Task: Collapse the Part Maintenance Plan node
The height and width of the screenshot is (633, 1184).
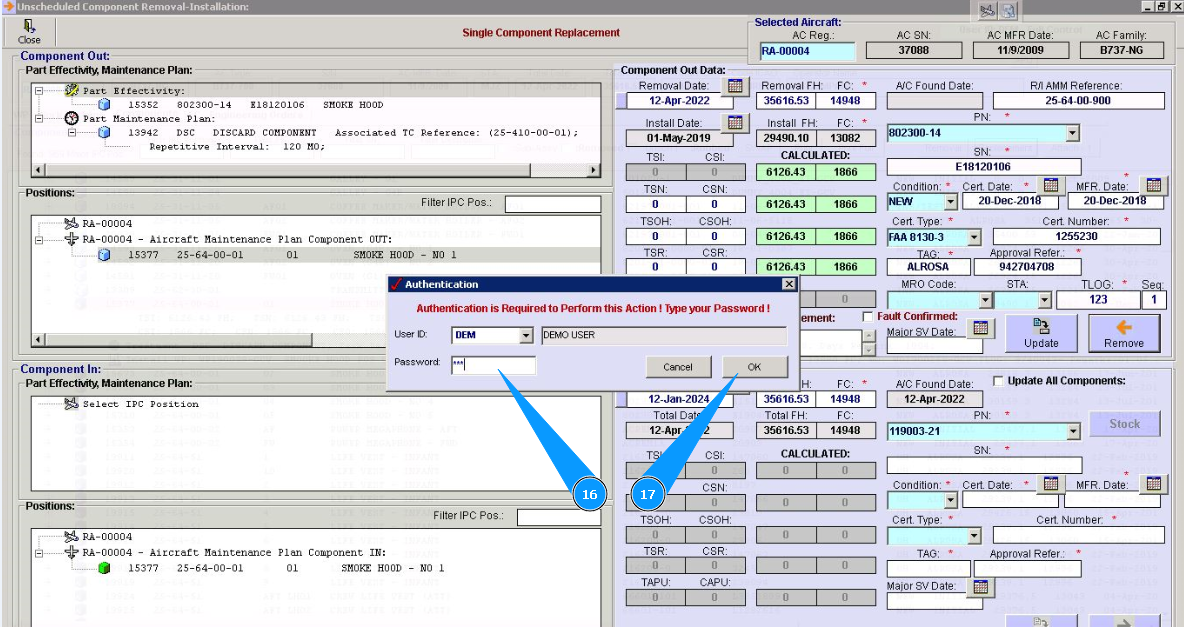Action: [38, 118]
